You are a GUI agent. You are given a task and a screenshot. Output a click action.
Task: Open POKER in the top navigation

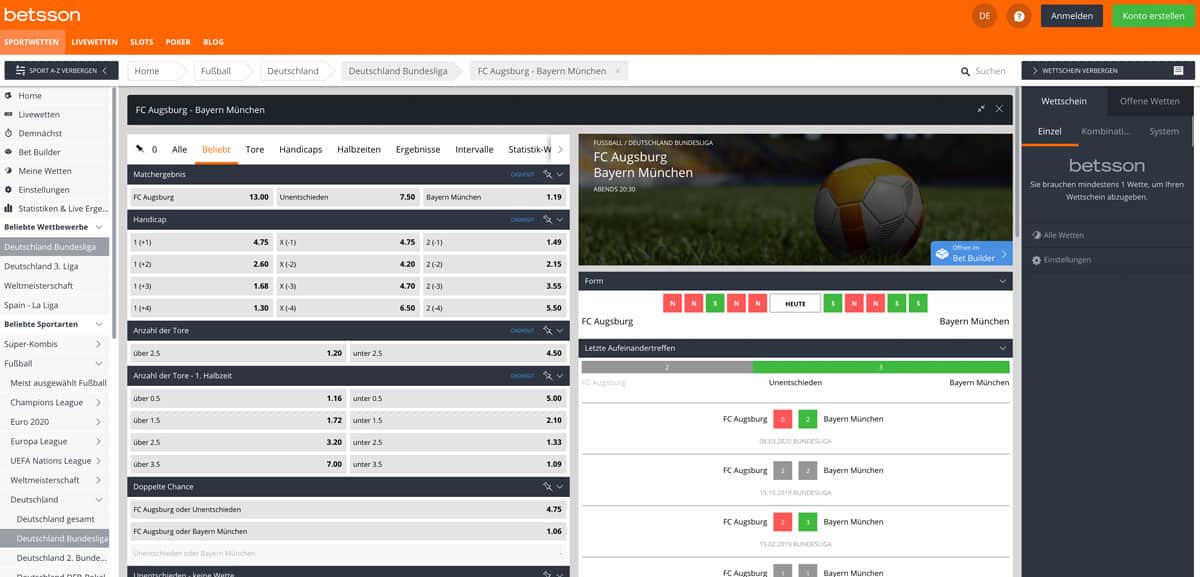pos(178,42)
